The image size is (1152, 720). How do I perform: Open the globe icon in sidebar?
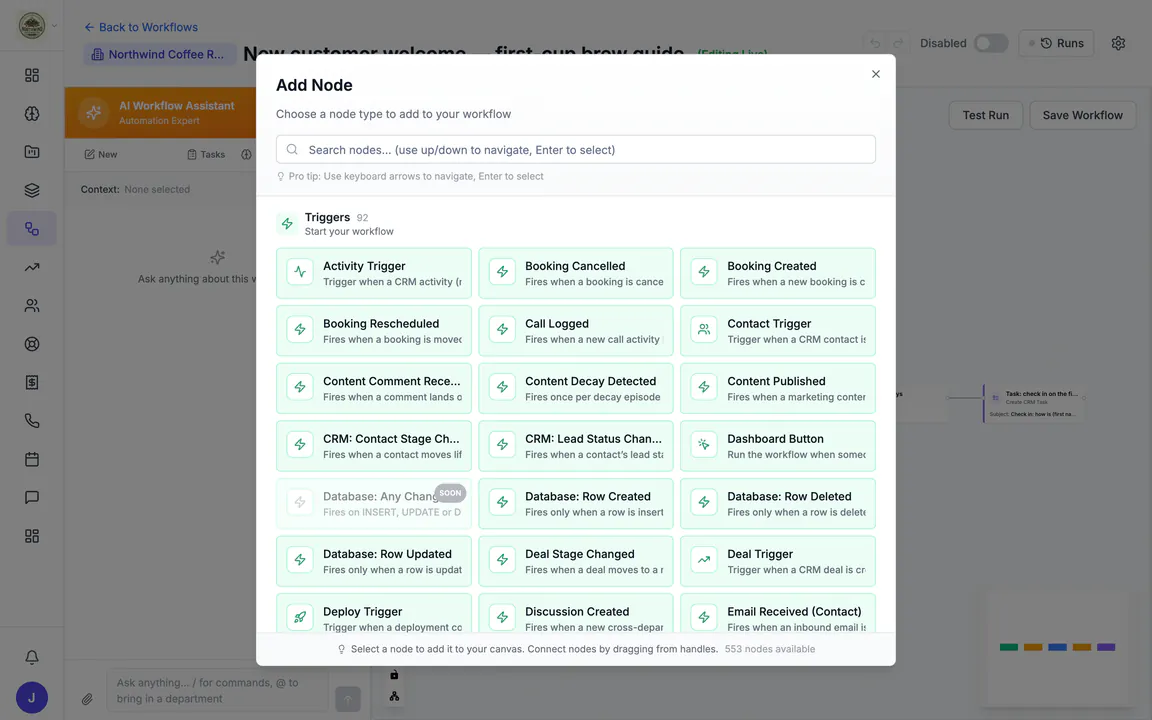pos(32,114)
